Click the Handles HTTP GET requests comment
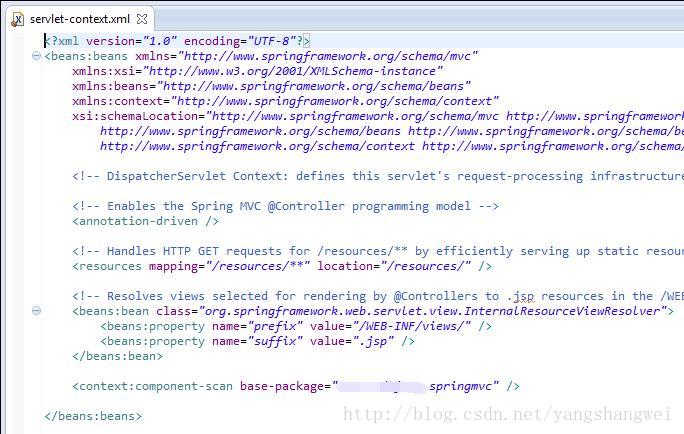 click(x=378, y=251)
